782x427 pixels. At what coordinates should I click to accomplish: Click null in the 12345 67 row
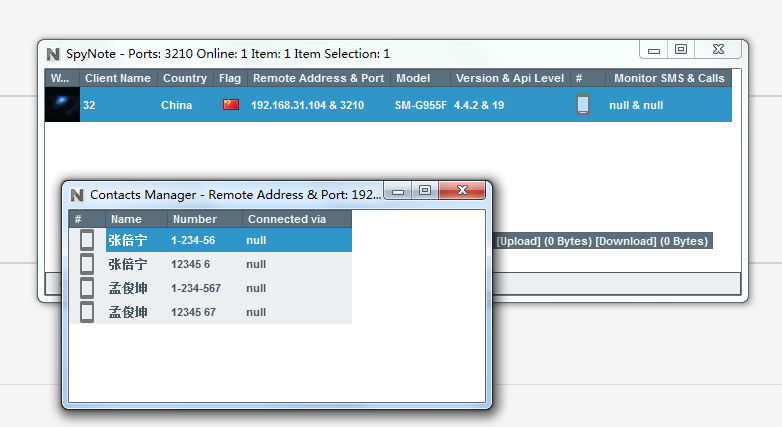256,312
